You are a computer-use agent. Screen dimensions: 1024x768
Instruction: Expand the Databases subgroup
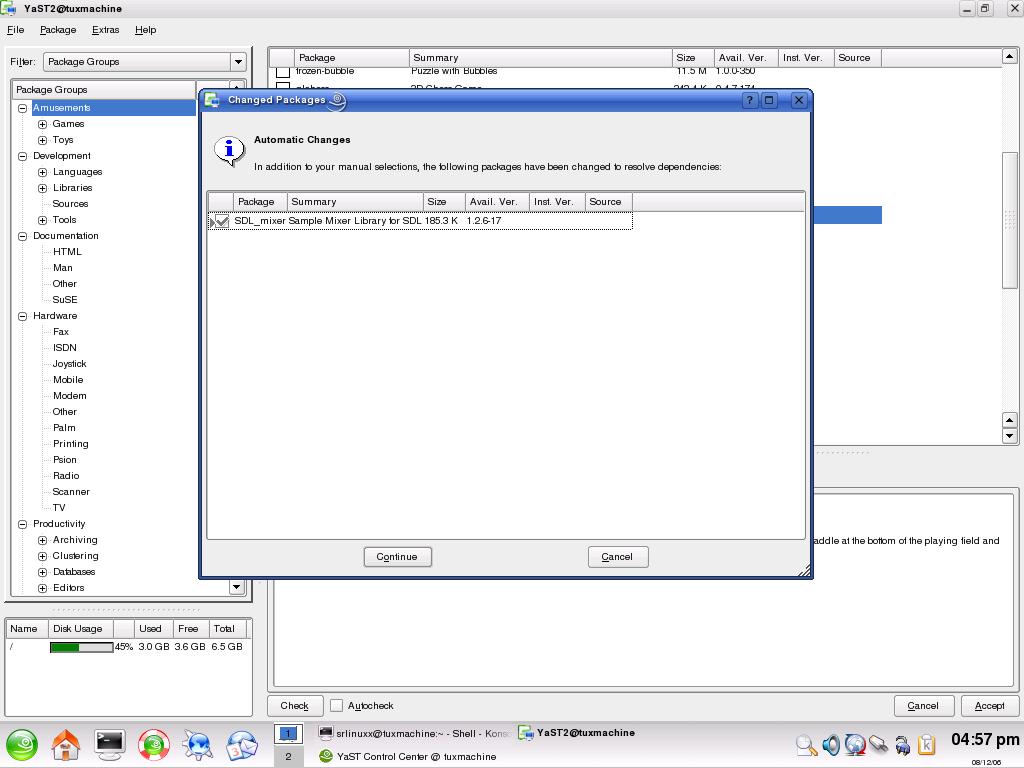(x=42, y=572)
